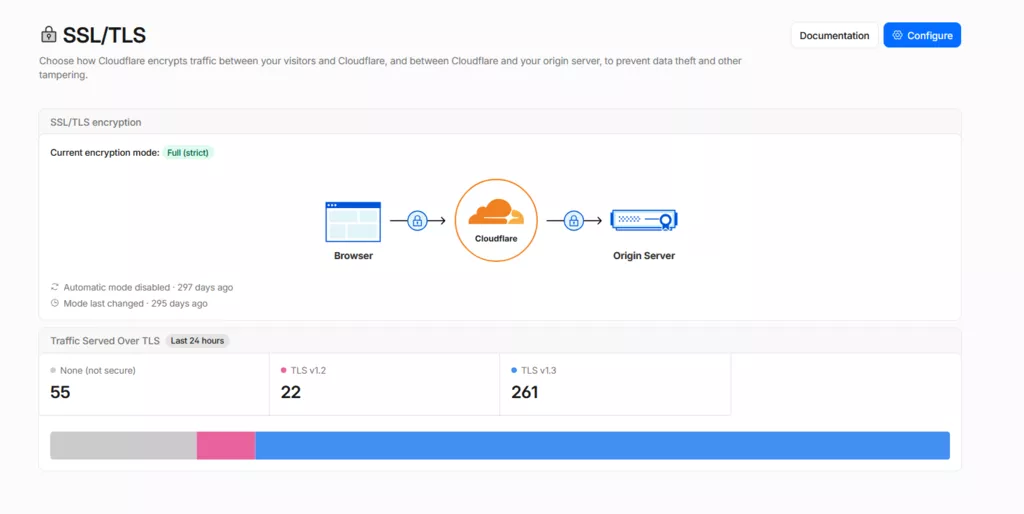Click the blue segment of the traffic bar
Screen dimensions: 1024x514
tap(603, 445)
